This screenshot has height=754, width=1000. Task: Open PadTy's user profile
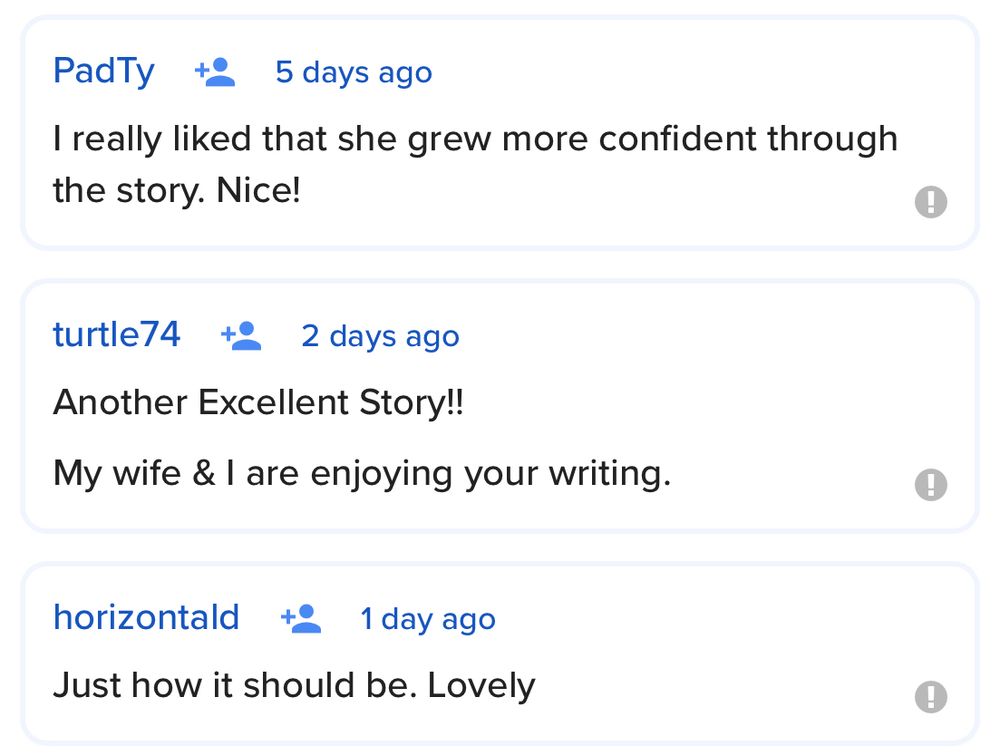(104, 72)
